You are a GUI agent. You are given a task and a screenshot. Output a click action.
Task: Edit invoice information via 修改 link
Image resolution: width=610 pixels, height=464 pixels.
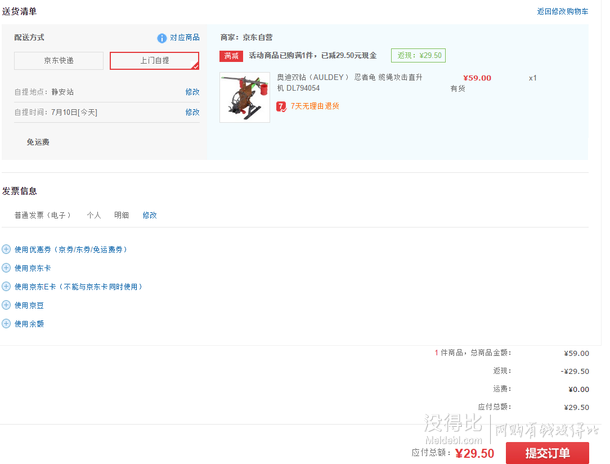point(149,215)
